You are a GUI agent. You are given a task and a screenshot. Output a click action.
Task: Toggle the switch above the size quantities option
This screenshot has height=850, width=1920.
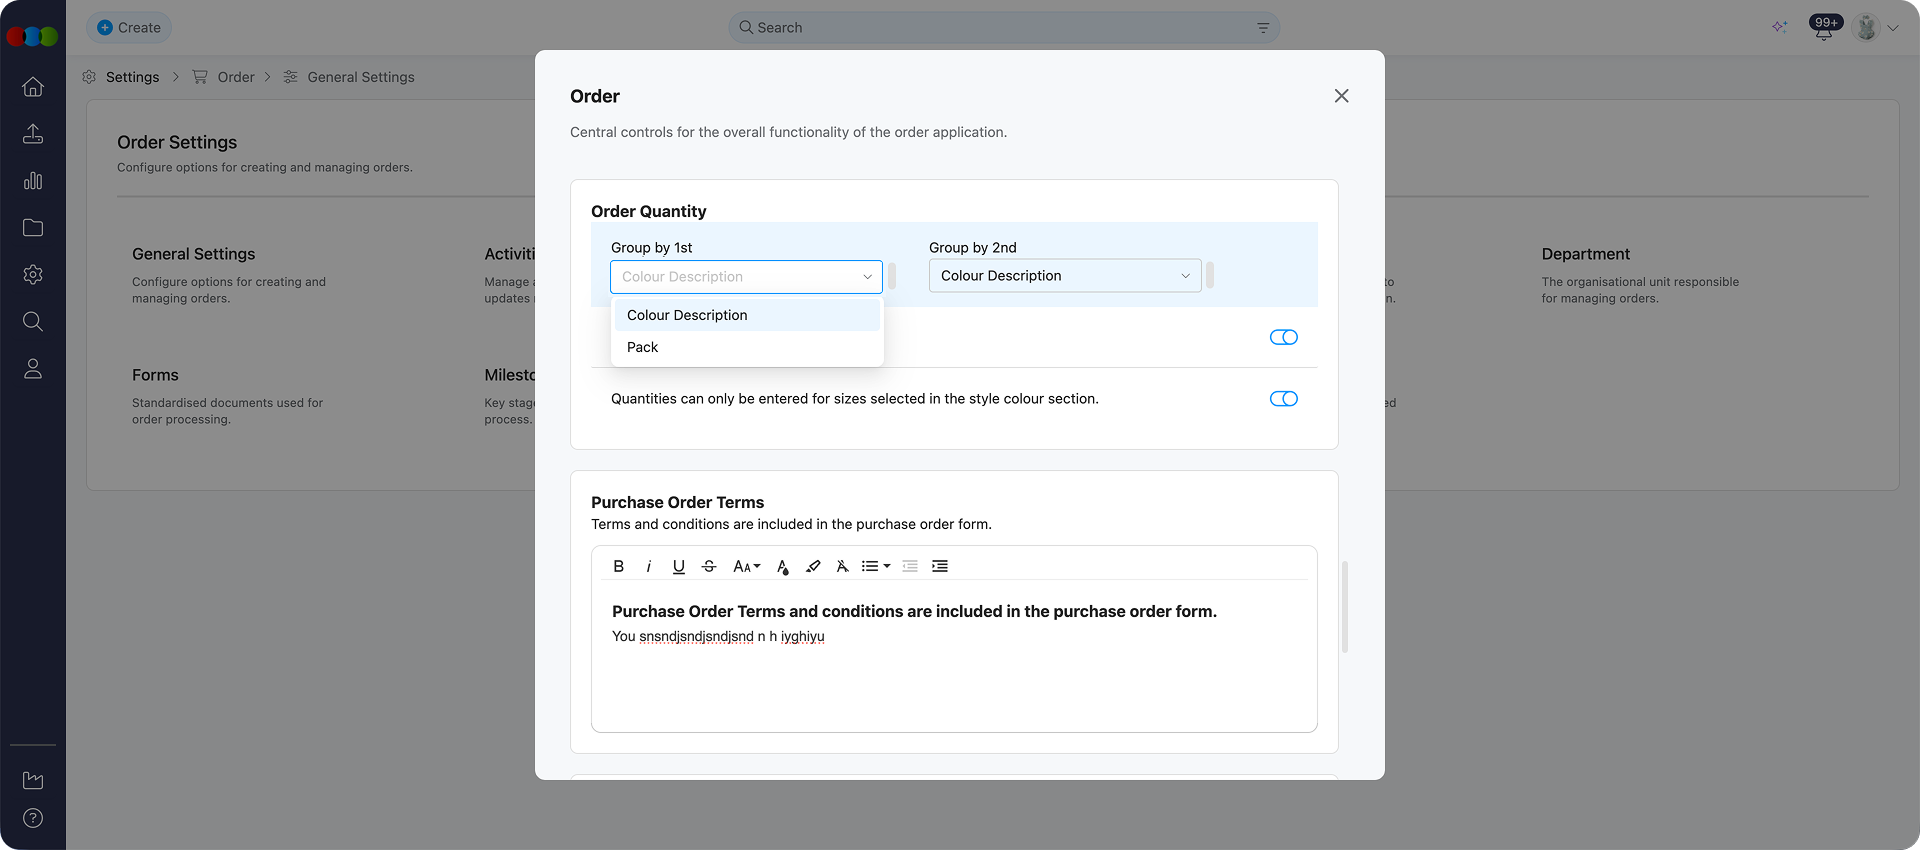(x=1283, y=337)
